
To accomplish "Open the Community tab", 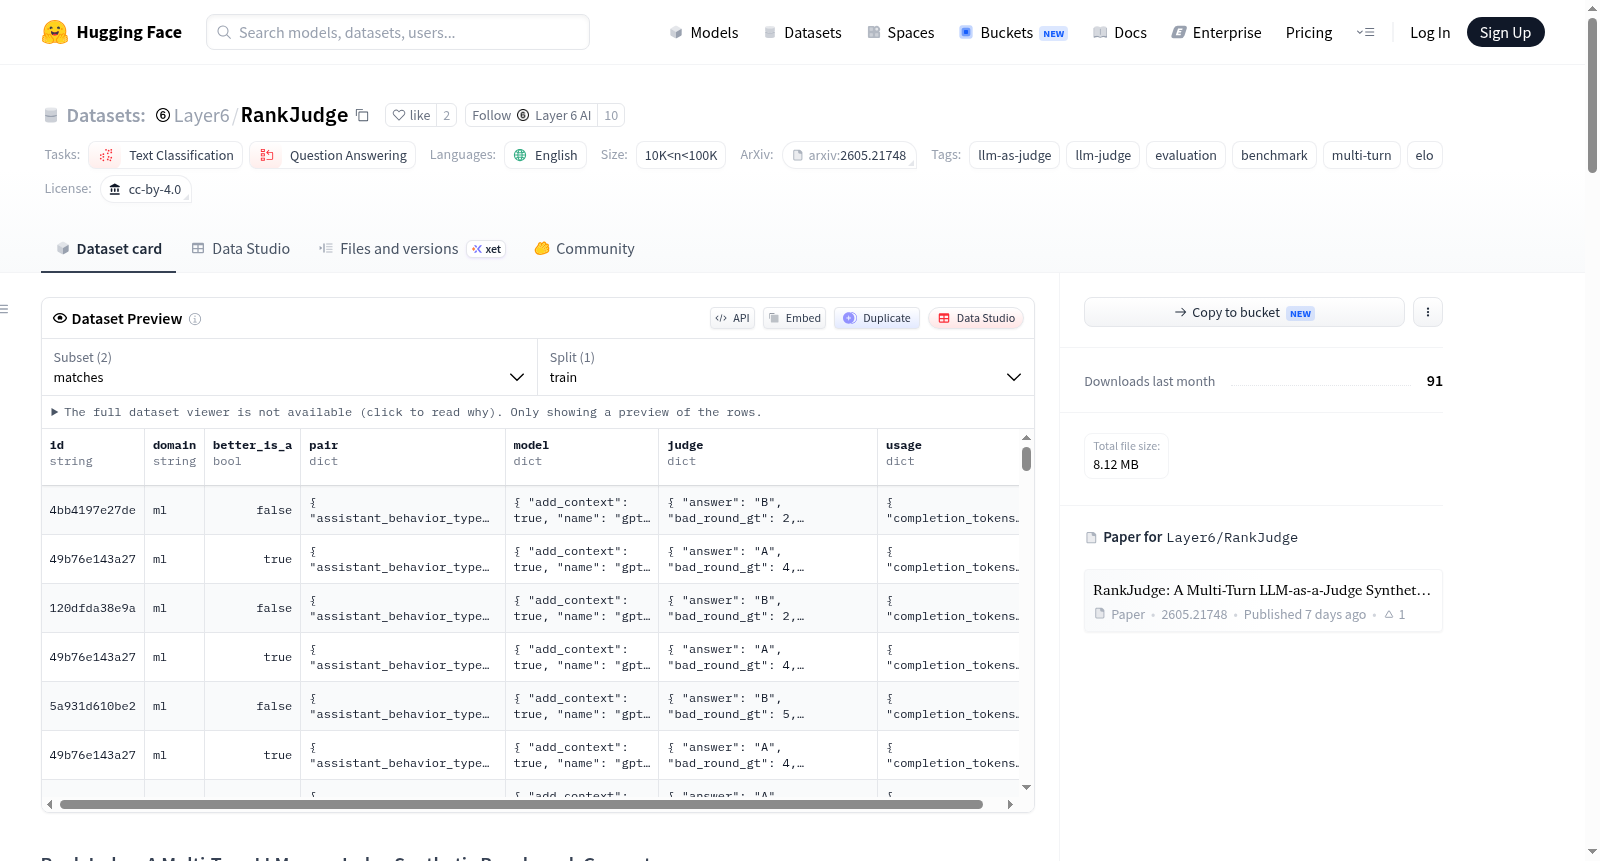I will click(x=584, y=249).
